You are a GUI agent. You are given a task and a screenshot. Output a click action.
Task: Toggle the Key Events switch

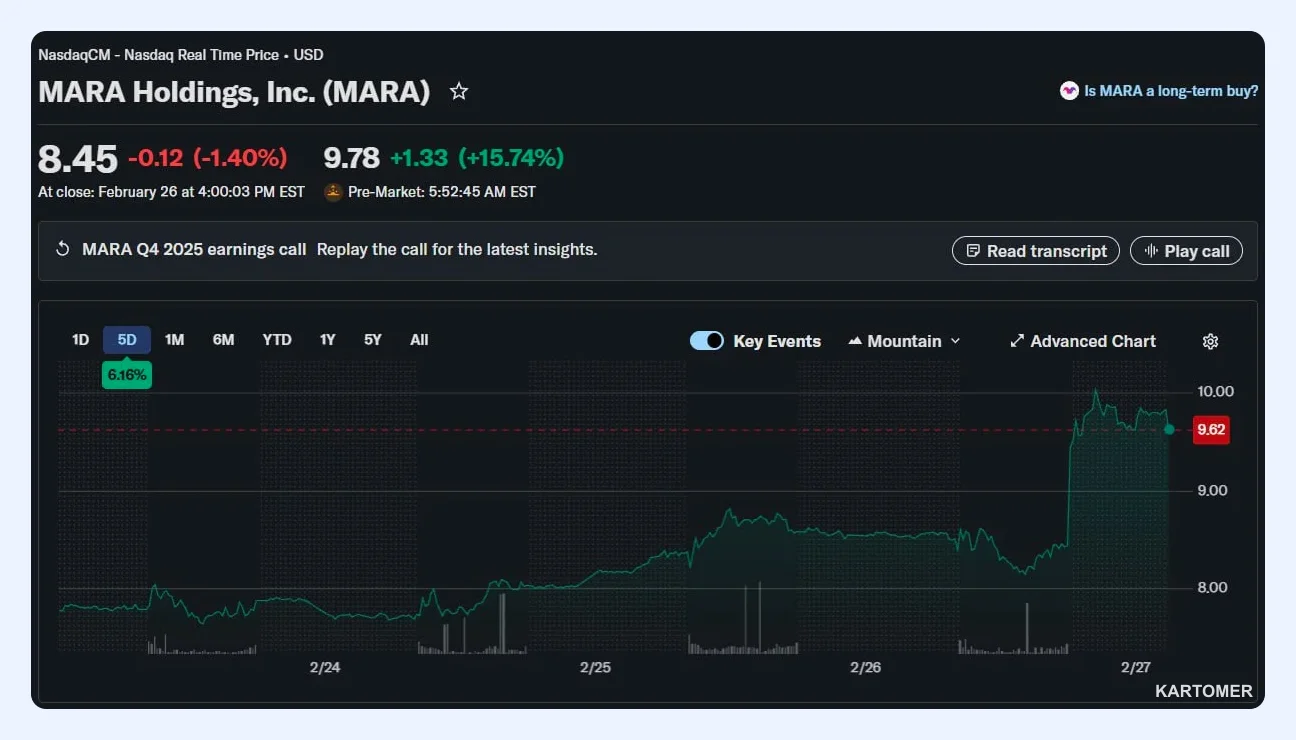point(707,341)
